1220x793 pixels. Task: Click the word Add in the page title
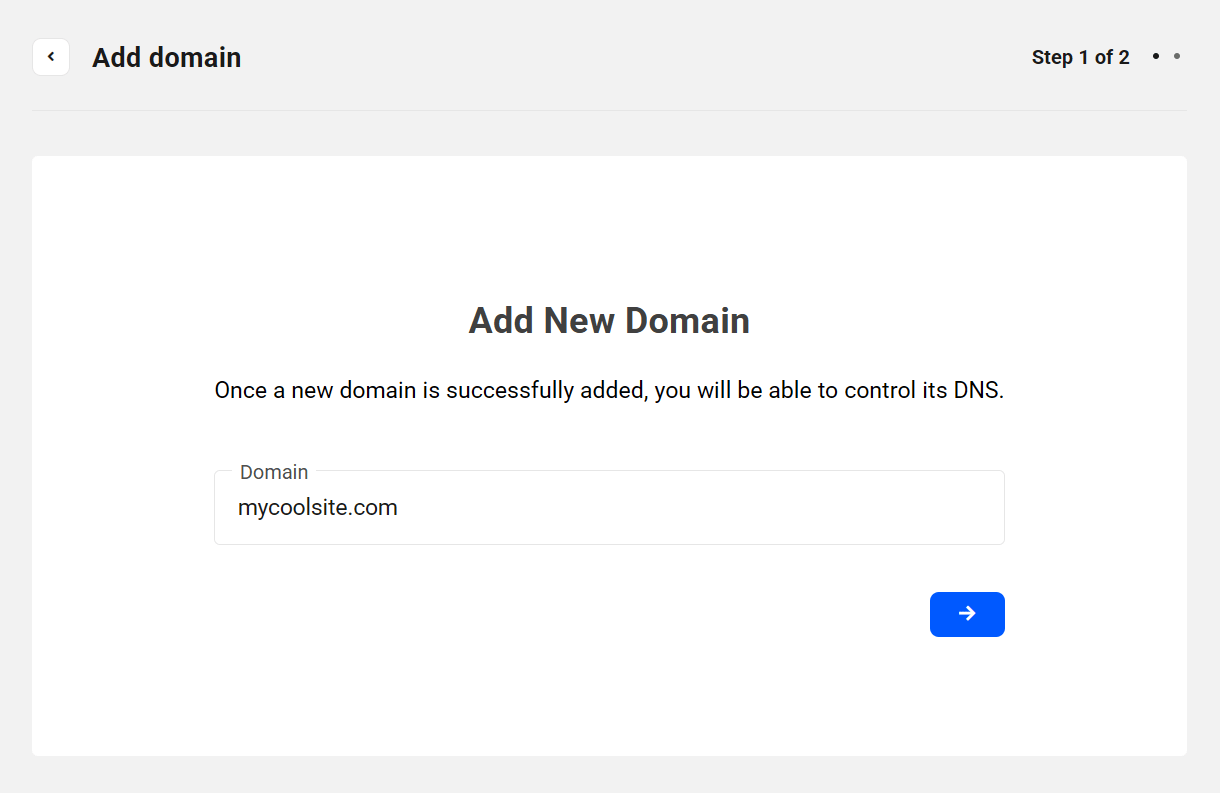116,57
